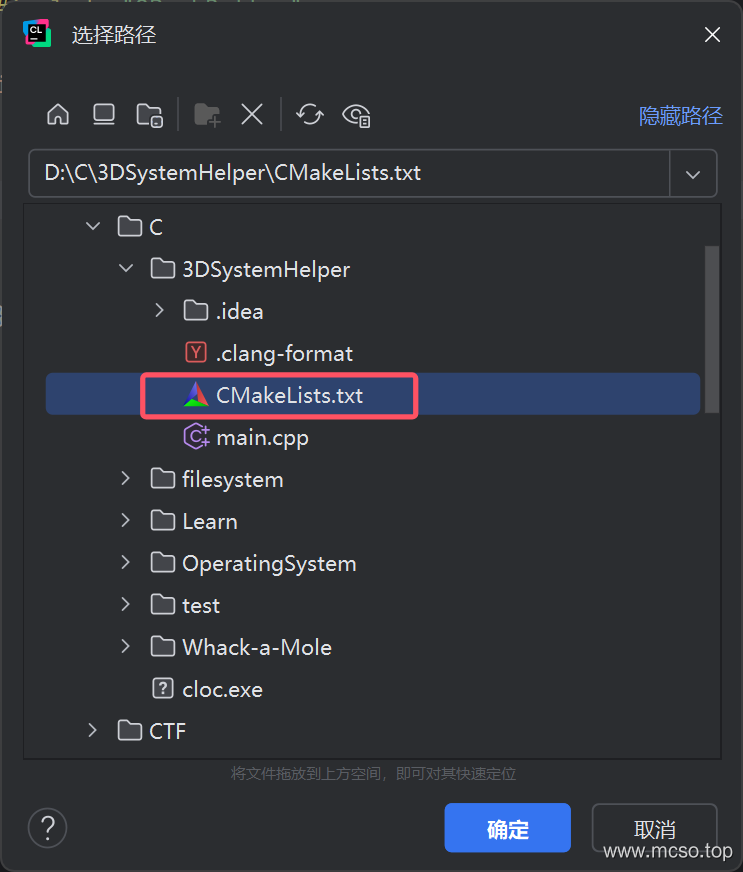Click the refresh toolbar icon
Screen dimensions: 743x872
click(x=310, y=115)
